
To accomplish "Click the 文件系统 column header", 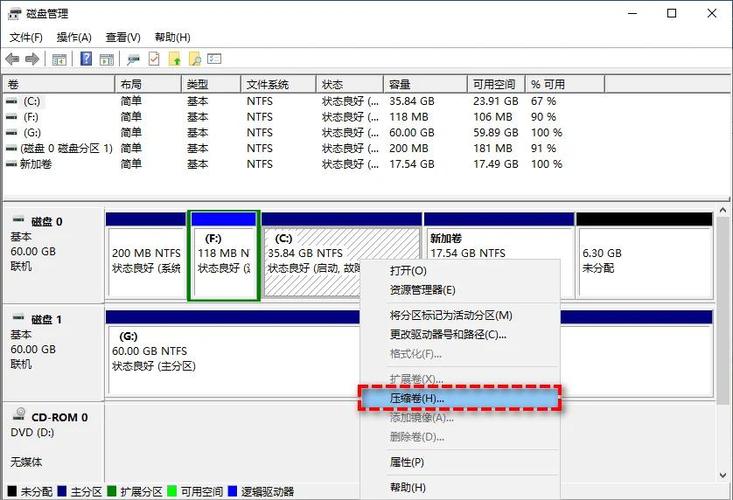I will (x=268, y=85).
